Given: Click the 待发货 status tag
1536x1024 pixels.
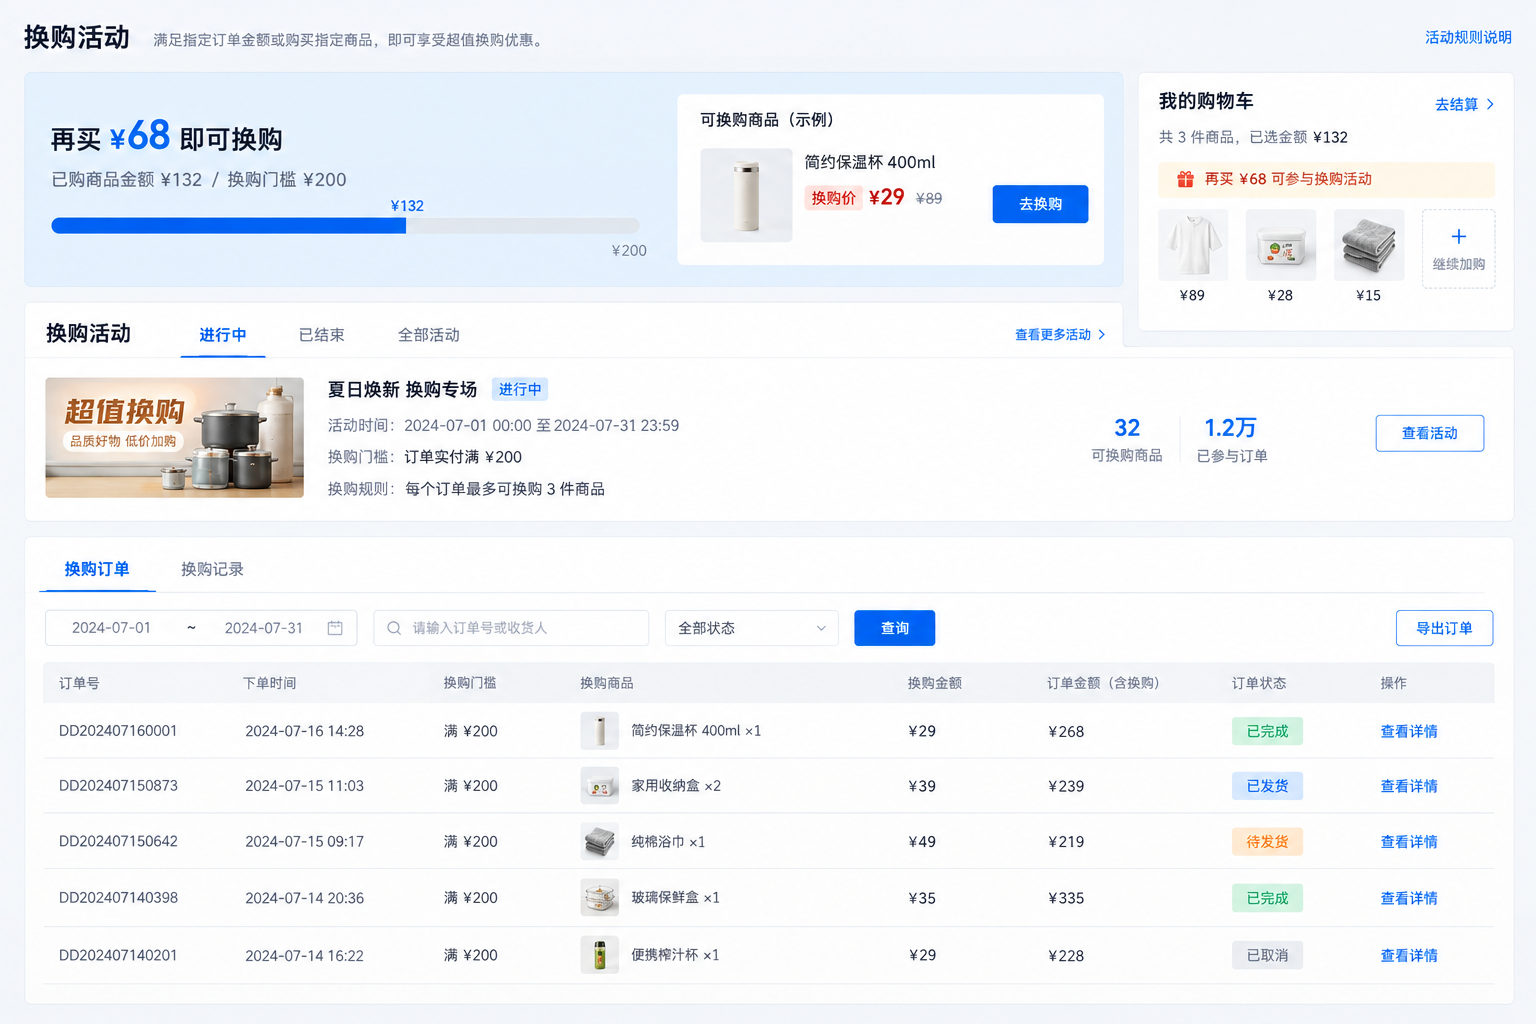Looking at the screenshot, I should point(1267,842).
